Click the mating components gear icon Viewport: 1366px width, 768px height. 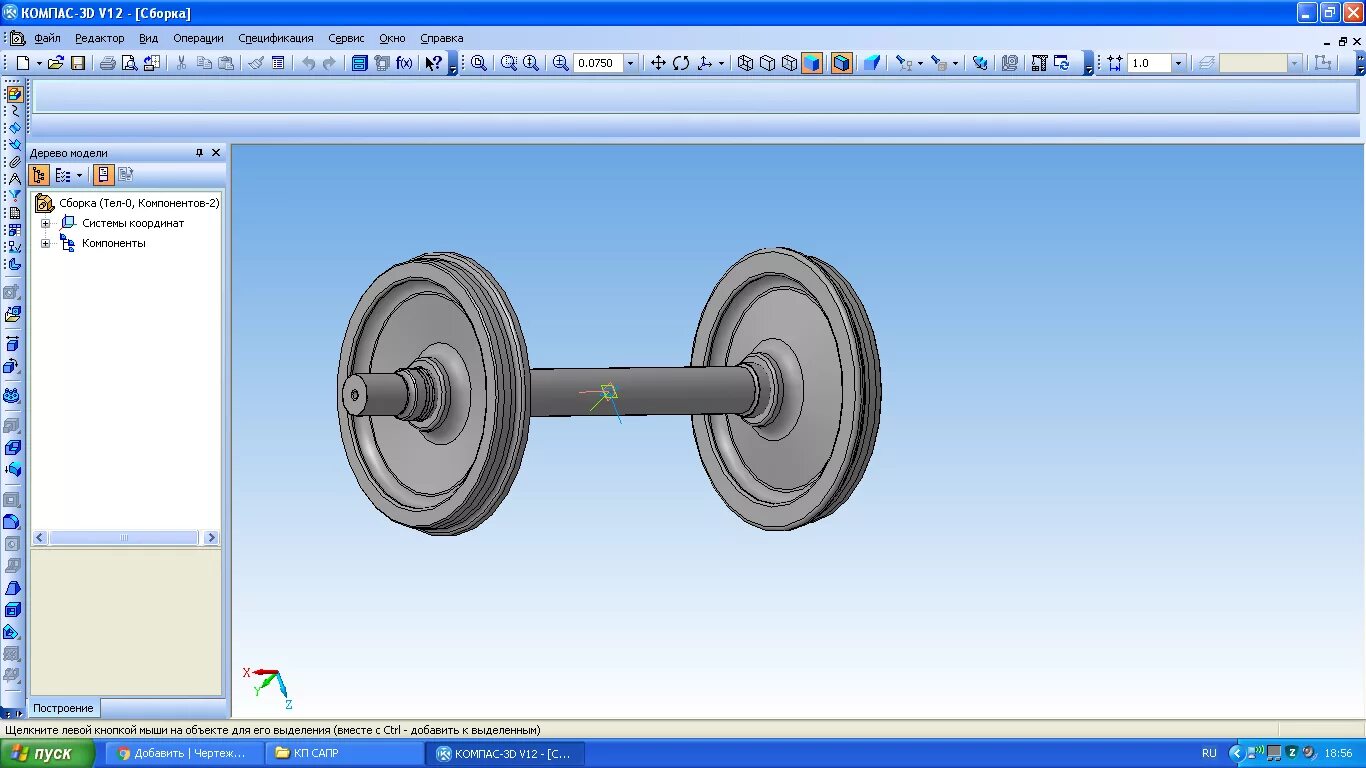coord(12,396)
